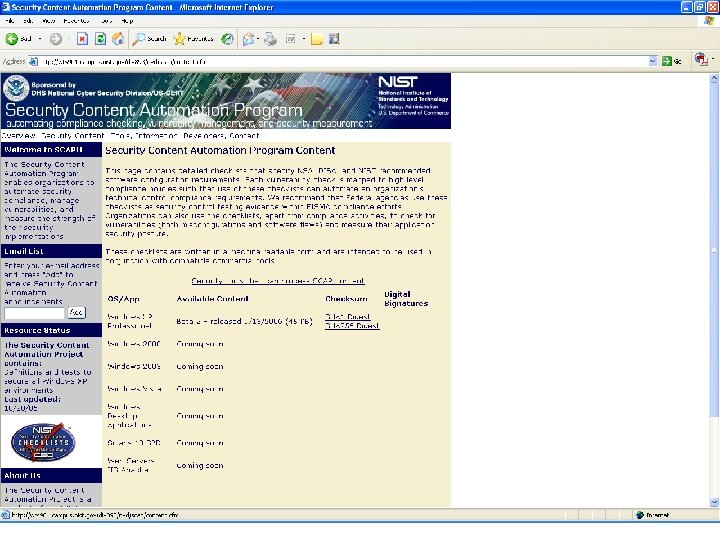Click the 'Checksum' column header

(x=346, y=299)
